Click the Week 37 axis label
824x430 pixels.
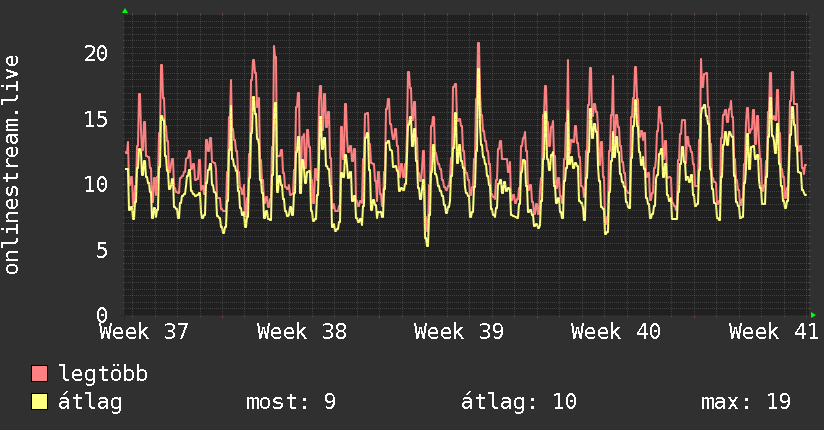click(x=144, y=332)
